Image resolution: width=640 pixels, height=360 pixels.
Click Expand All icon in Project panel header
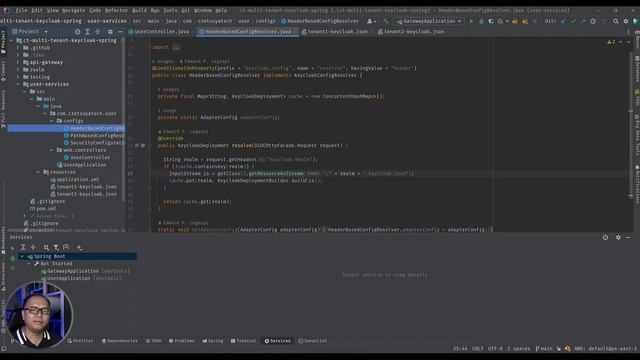pyautogui.click(x=87, y=31)
